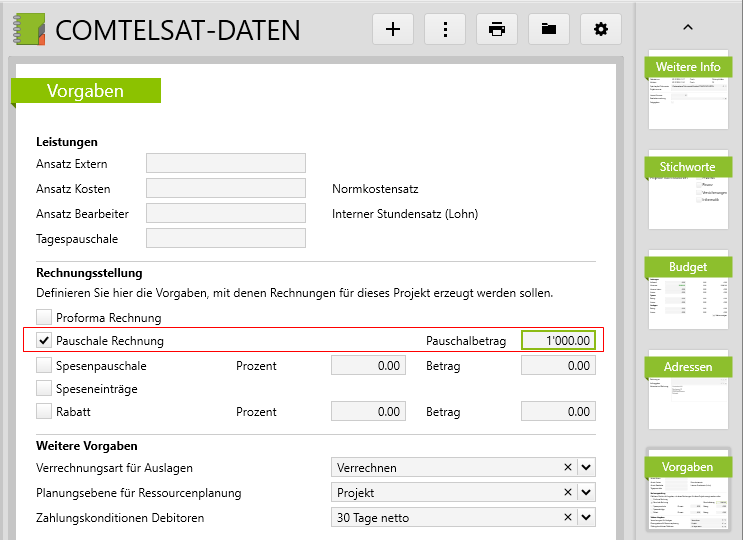Open settings with the gear icon
Screen dimensions: 743x540
[601, 29]
